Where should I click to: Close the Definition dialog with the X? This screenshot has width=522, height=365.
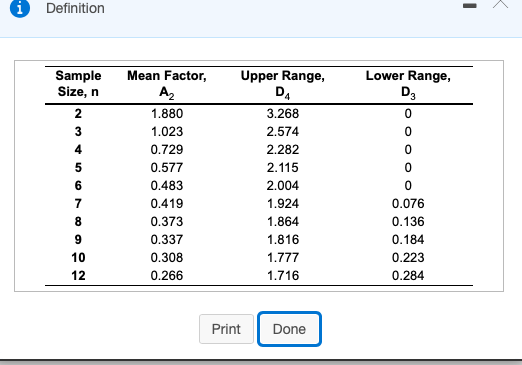pyautogui.click(x=501, y=4)
